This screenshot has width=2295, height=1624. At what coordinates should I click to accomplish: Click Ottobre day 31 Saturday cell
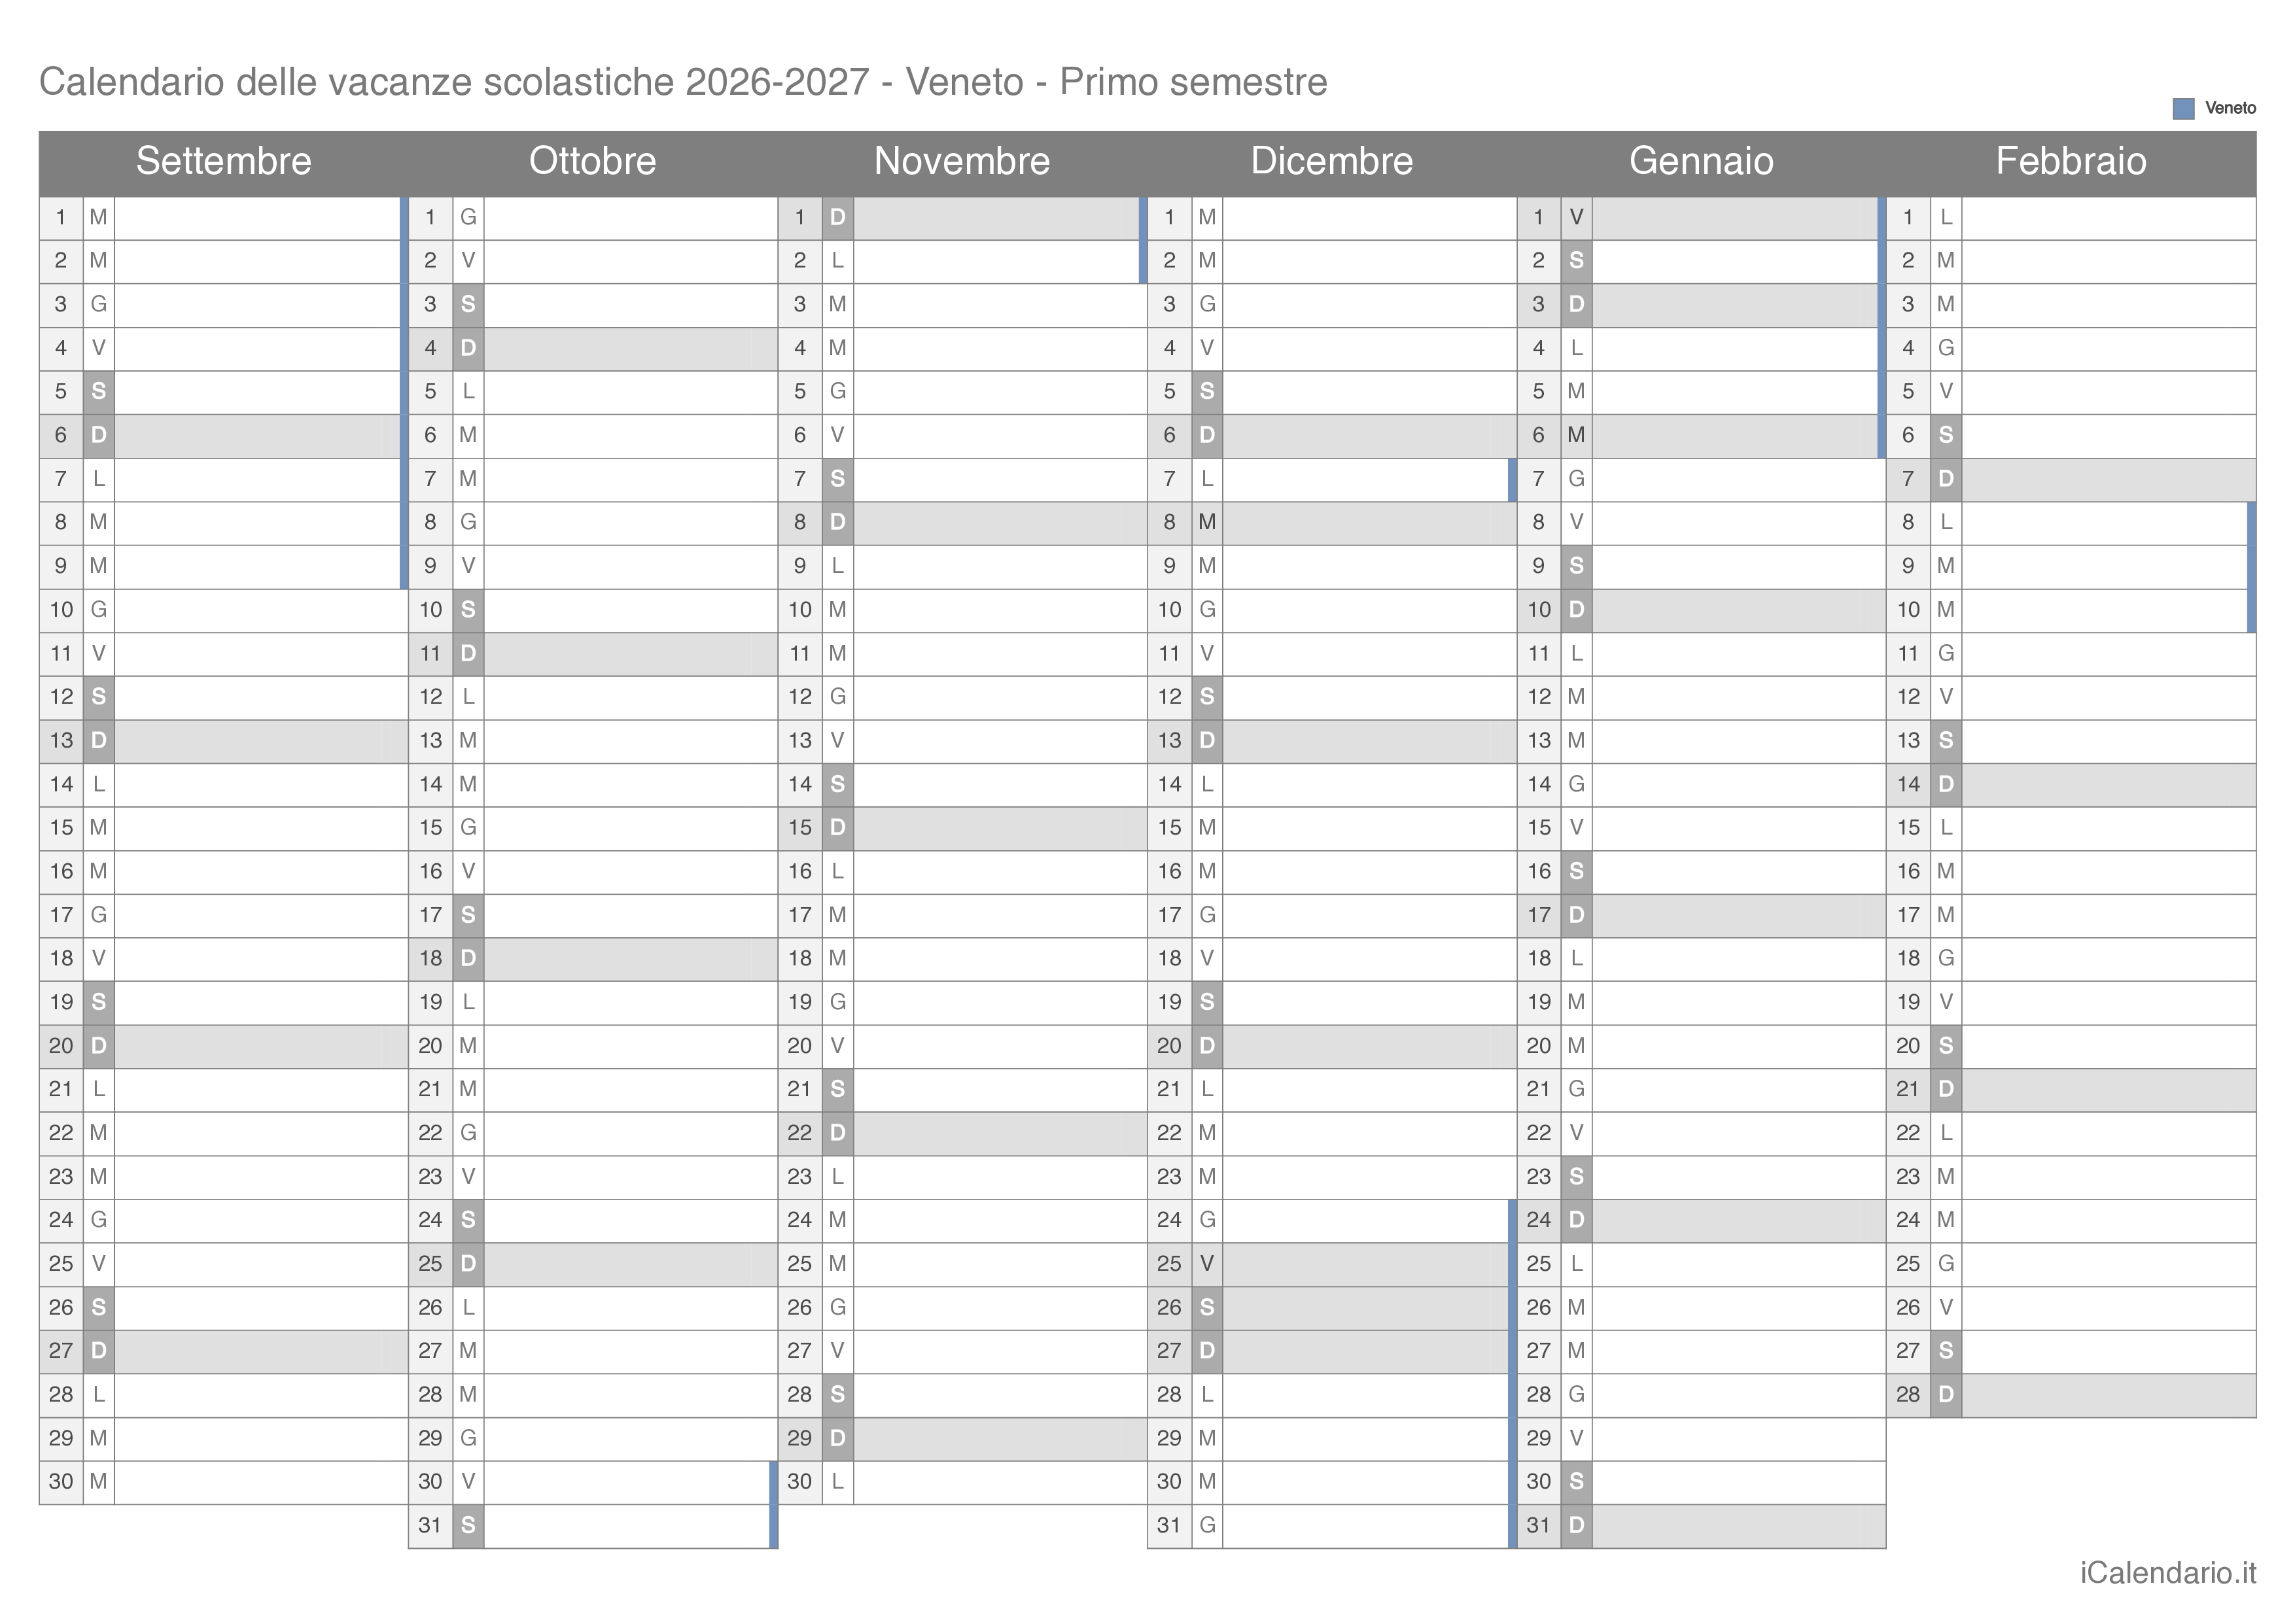coord(468,1526)
